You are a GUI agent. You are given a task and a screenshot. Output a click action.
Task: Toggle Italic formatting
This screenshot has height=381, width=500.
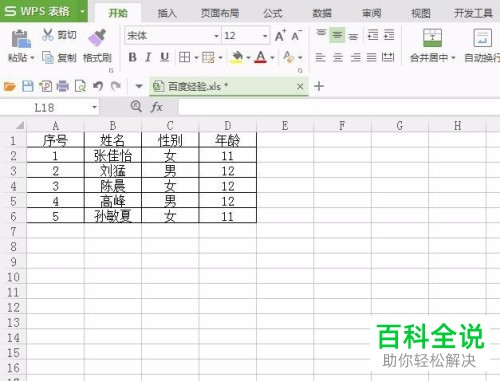[x=148, y=57]
